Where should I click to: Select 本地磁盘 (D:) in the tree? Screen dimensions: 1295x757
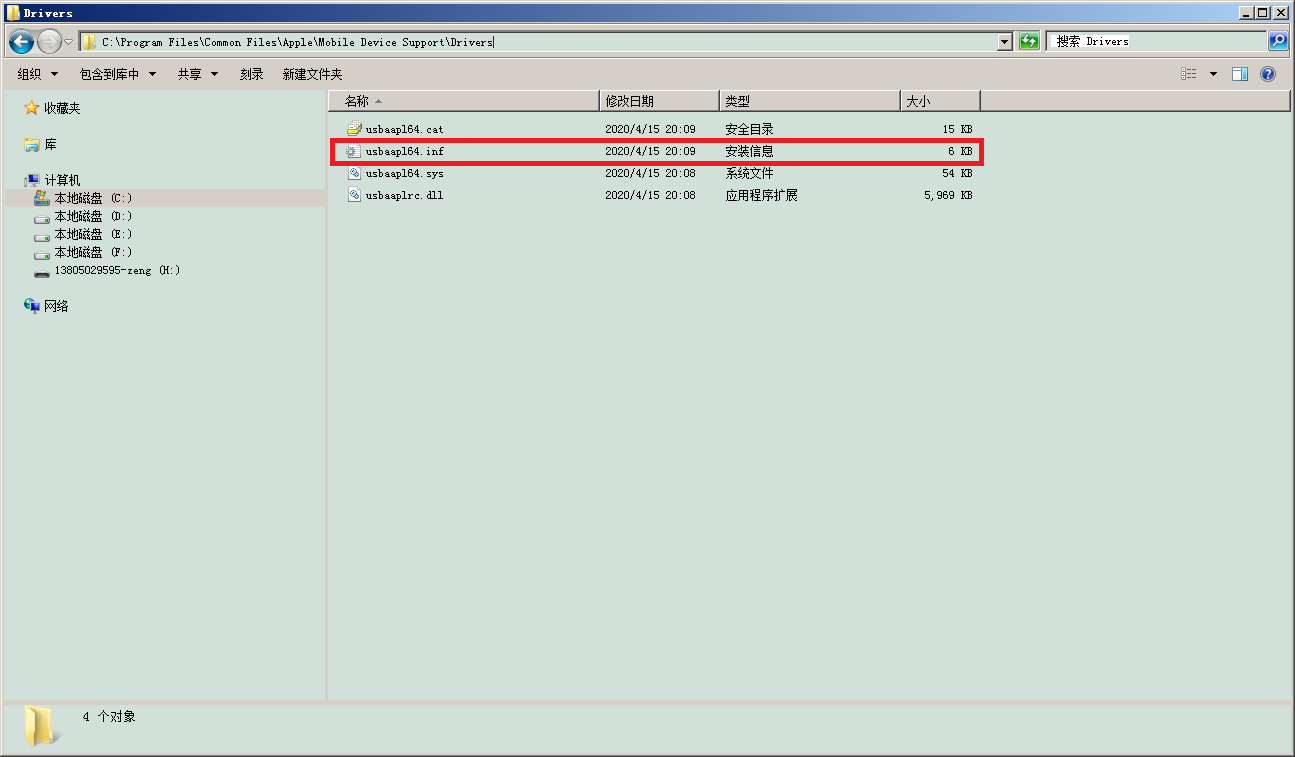point(93,217)
